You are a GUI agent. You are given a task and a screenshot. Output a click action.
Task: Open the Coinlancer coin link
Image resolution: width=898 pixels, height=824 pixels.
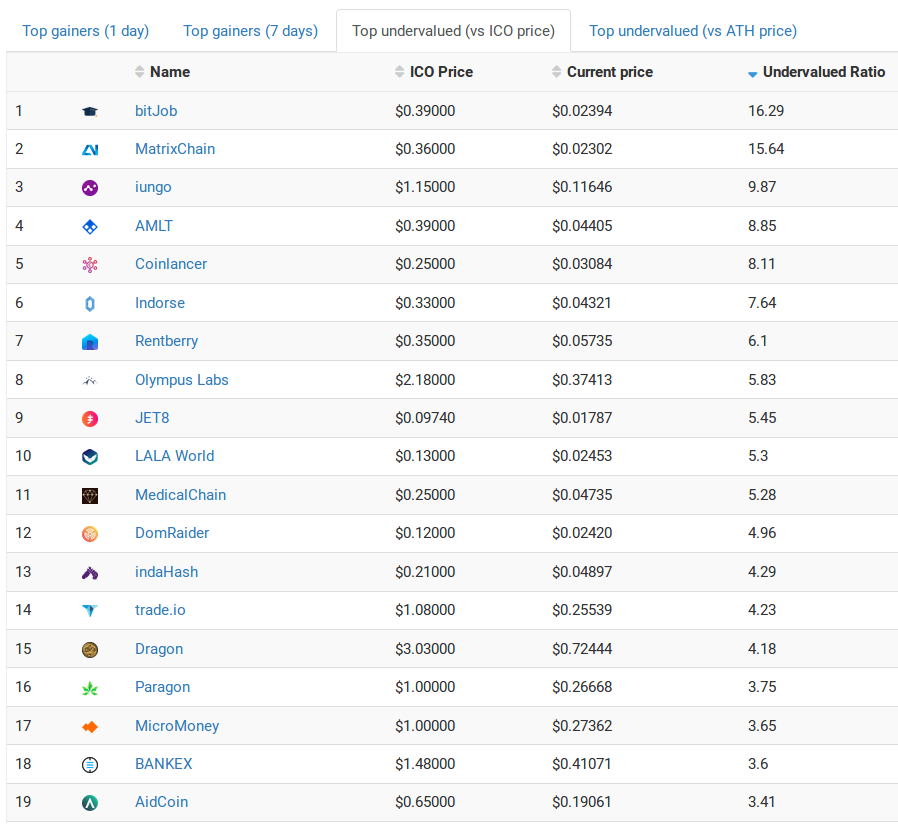[x=171, y=264]
